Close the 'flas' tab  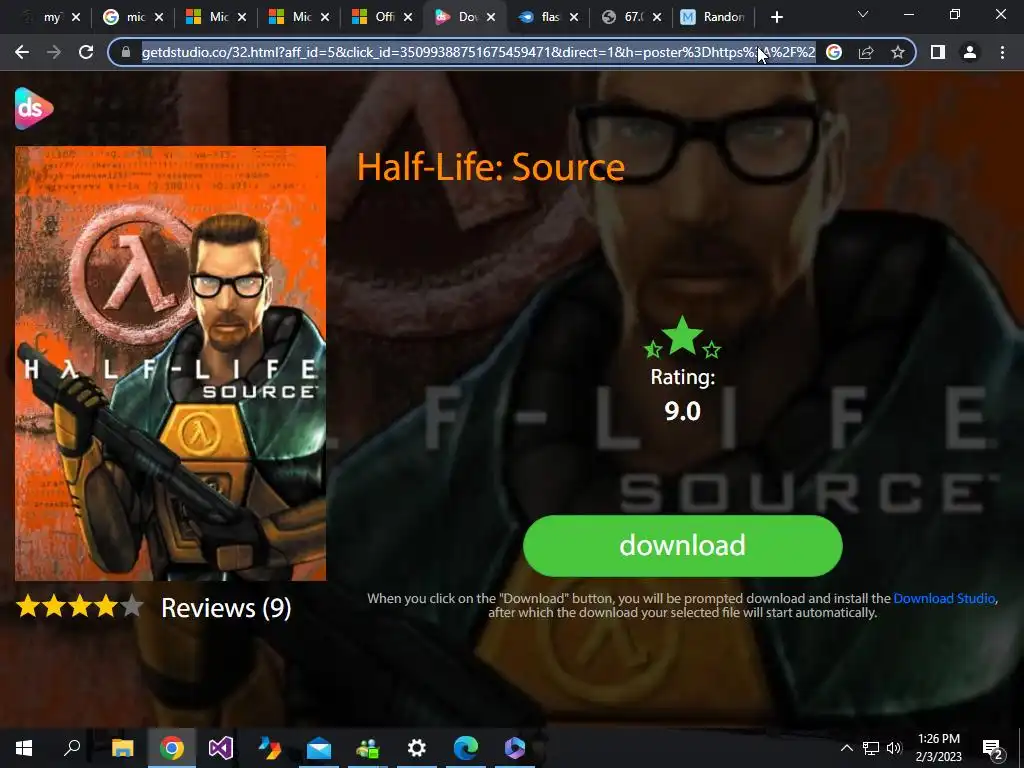(x=574, y=18)
